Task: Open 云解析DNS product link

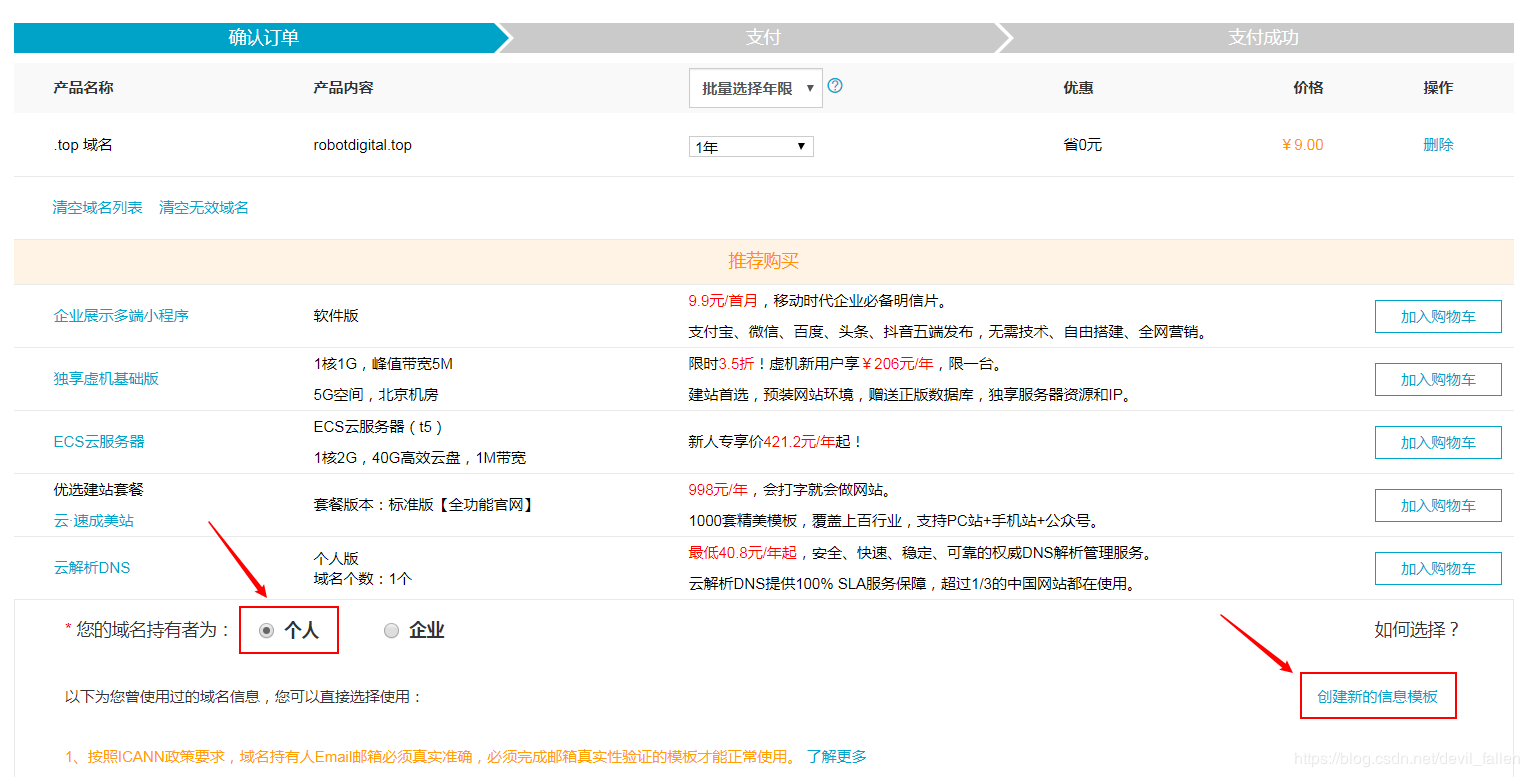Action: tap(92, 568)
